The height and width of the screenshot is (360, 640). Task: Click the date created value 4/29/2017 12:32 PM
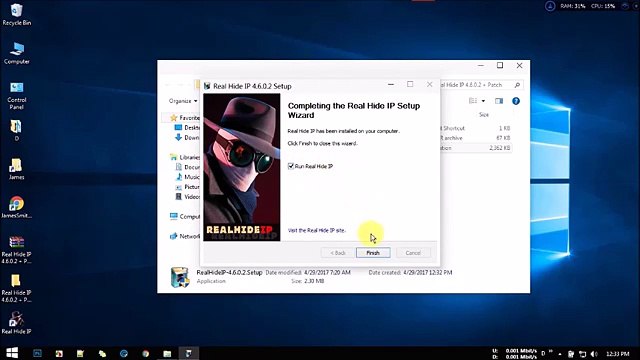(x=428, y=272)
